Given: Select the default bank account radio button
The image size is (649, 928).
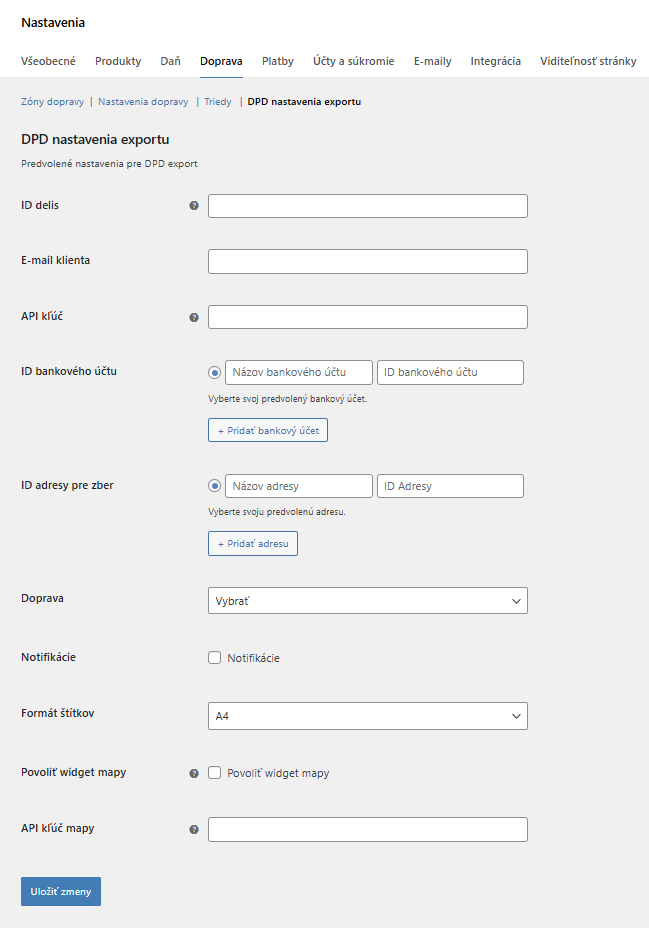Looking at the screenshot, I should pyautogui.click(x=215, y=373).
